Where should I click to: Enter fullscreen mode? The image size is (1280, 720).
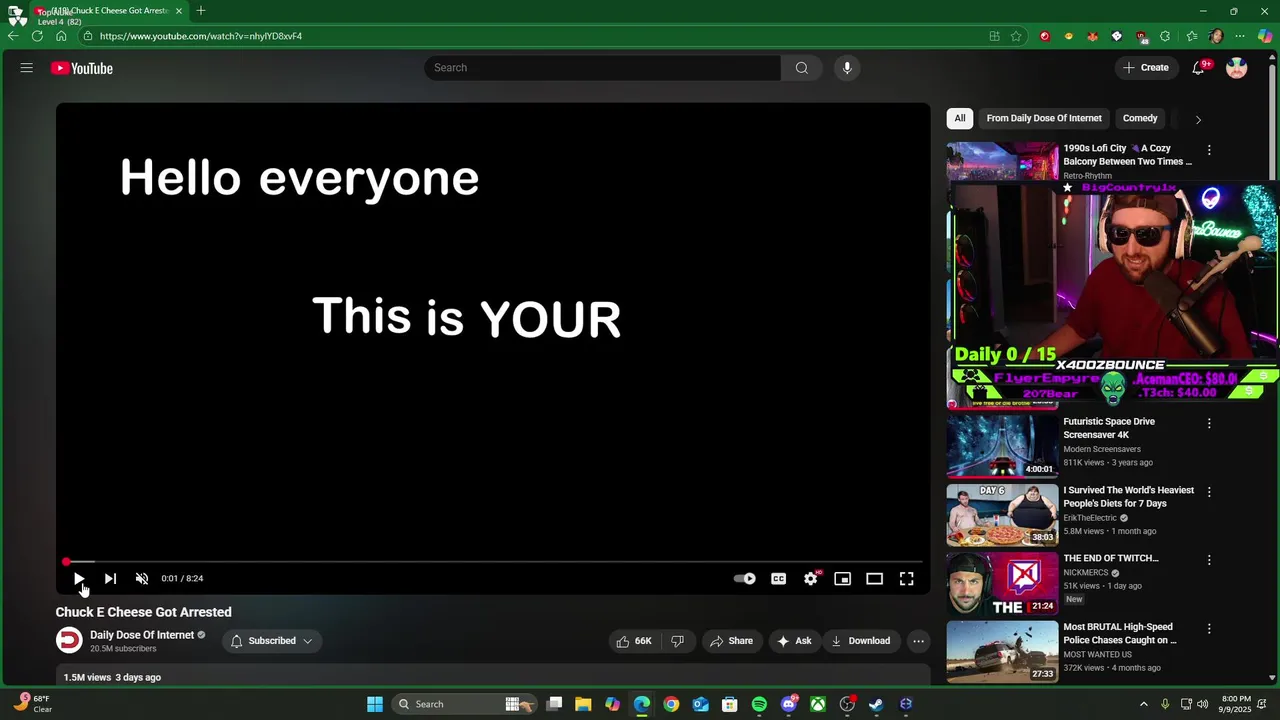coord(907,578)
